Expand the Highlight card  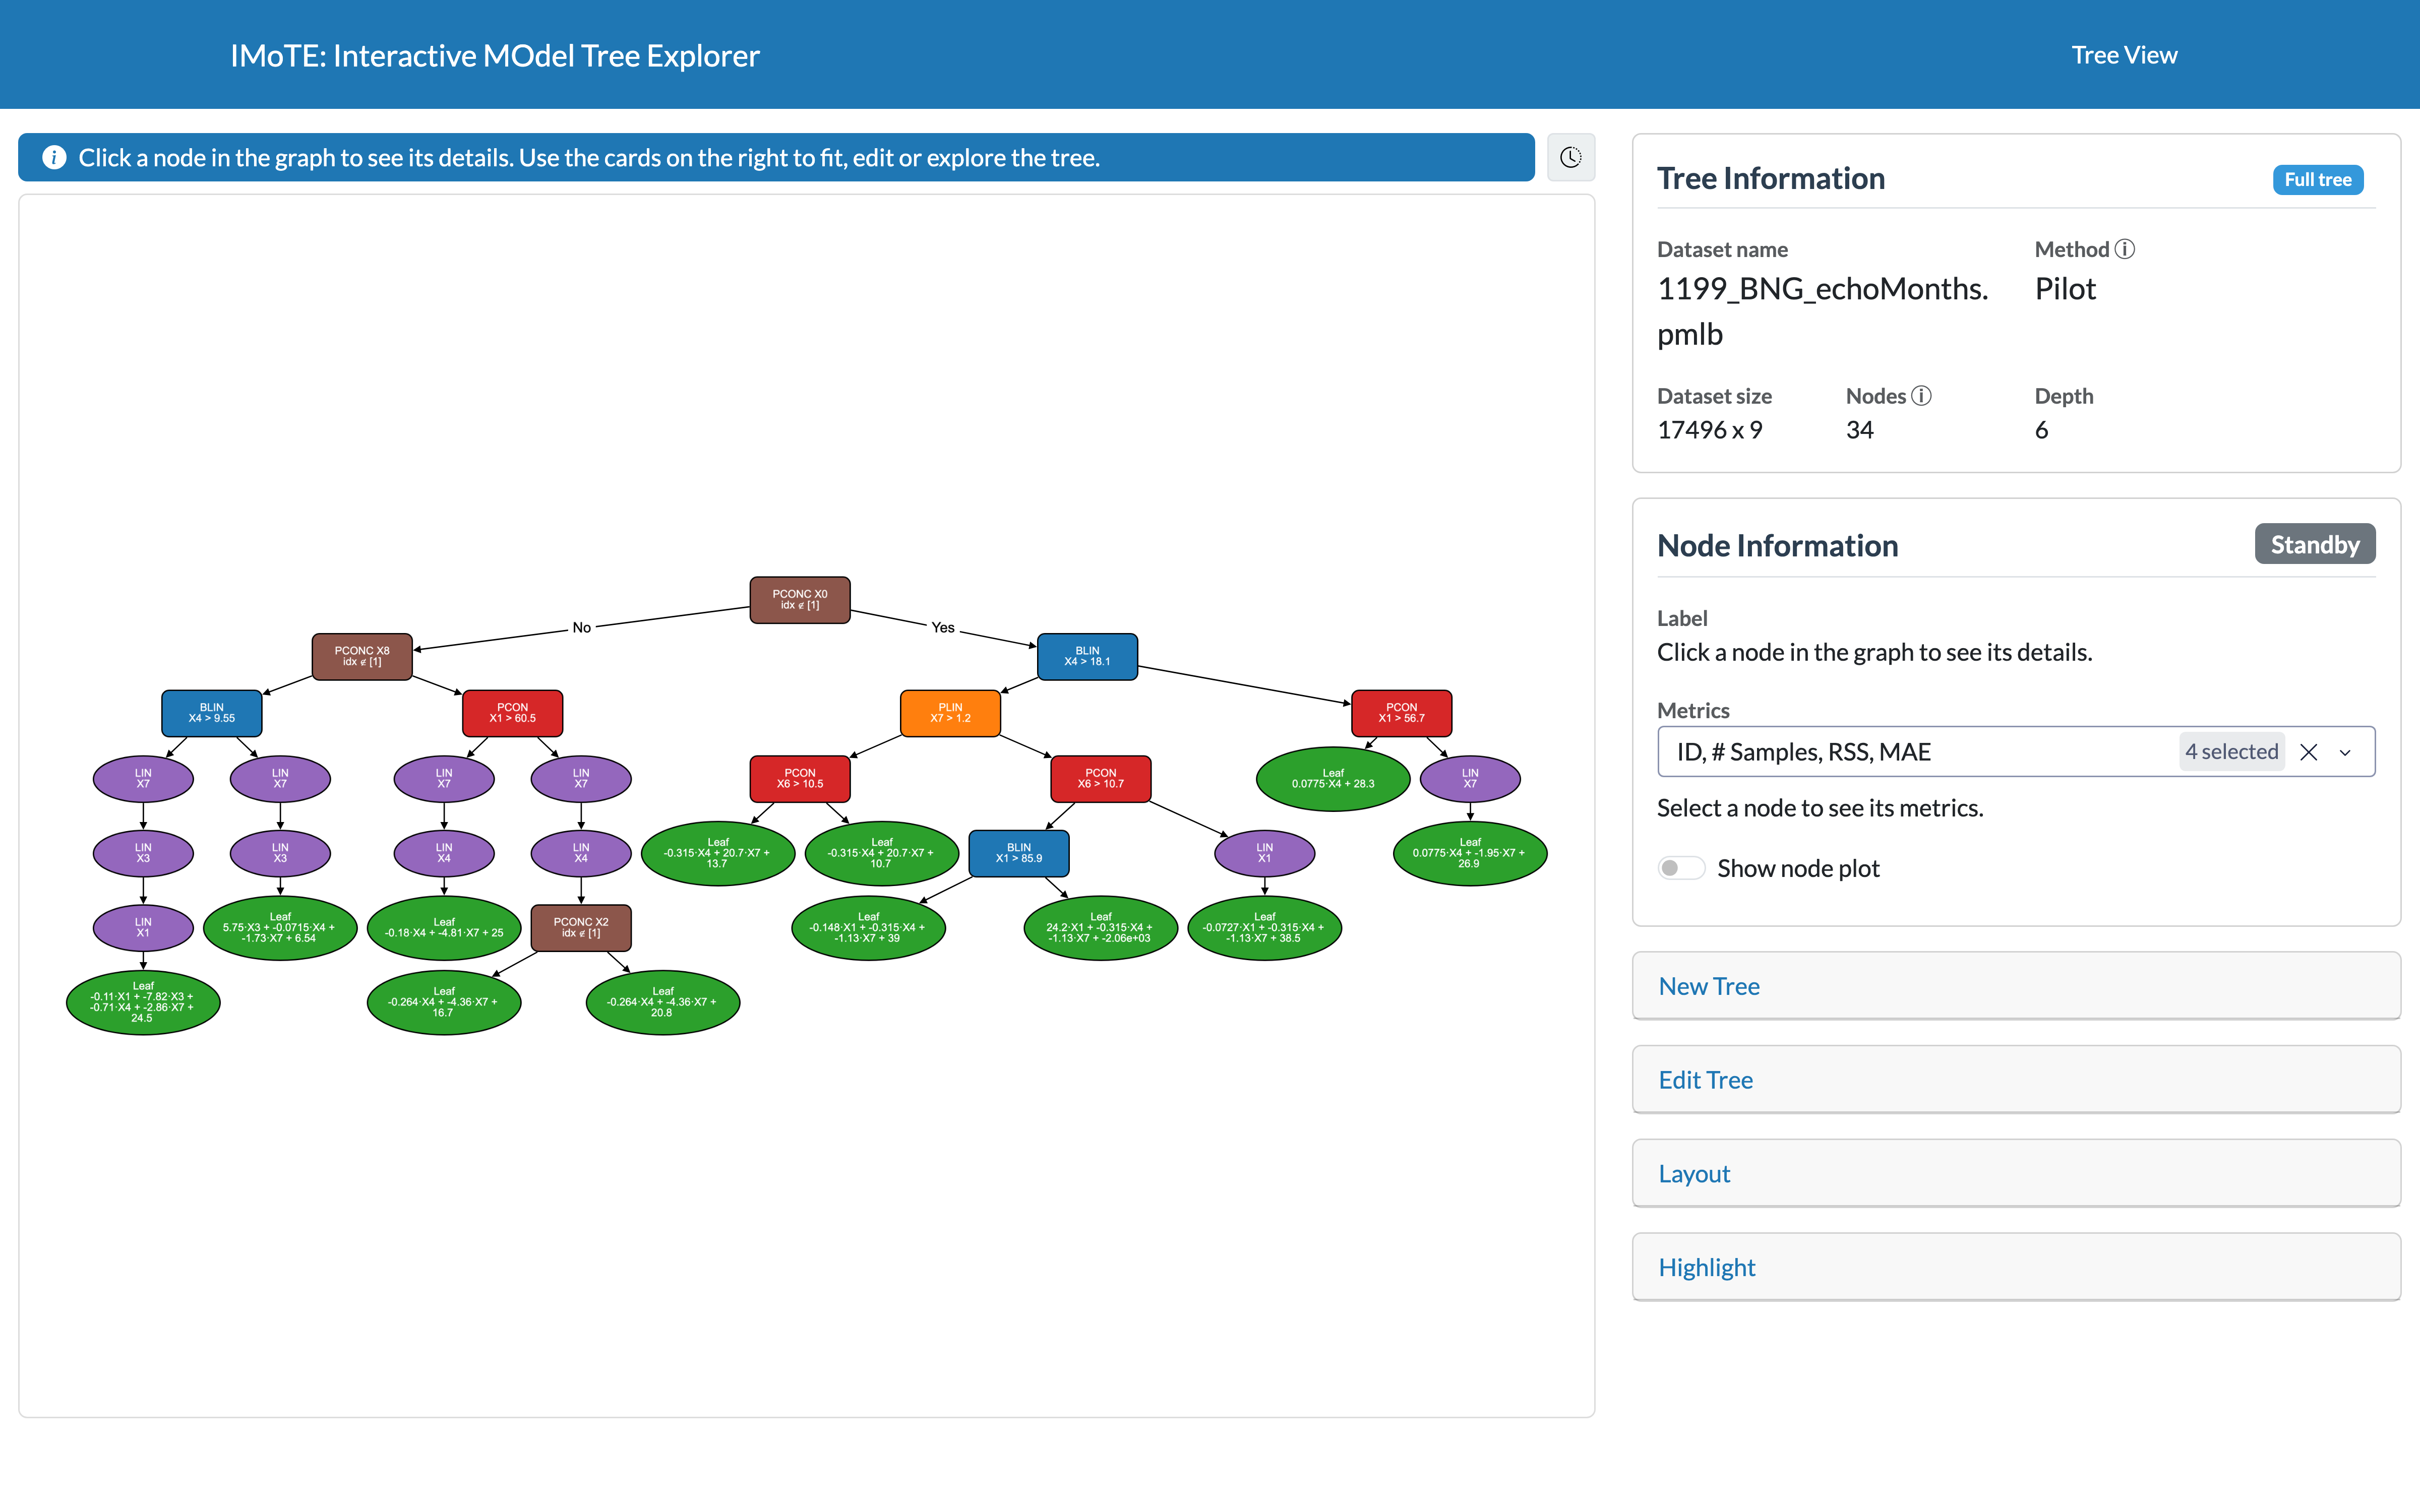tap(2016, 1267)
